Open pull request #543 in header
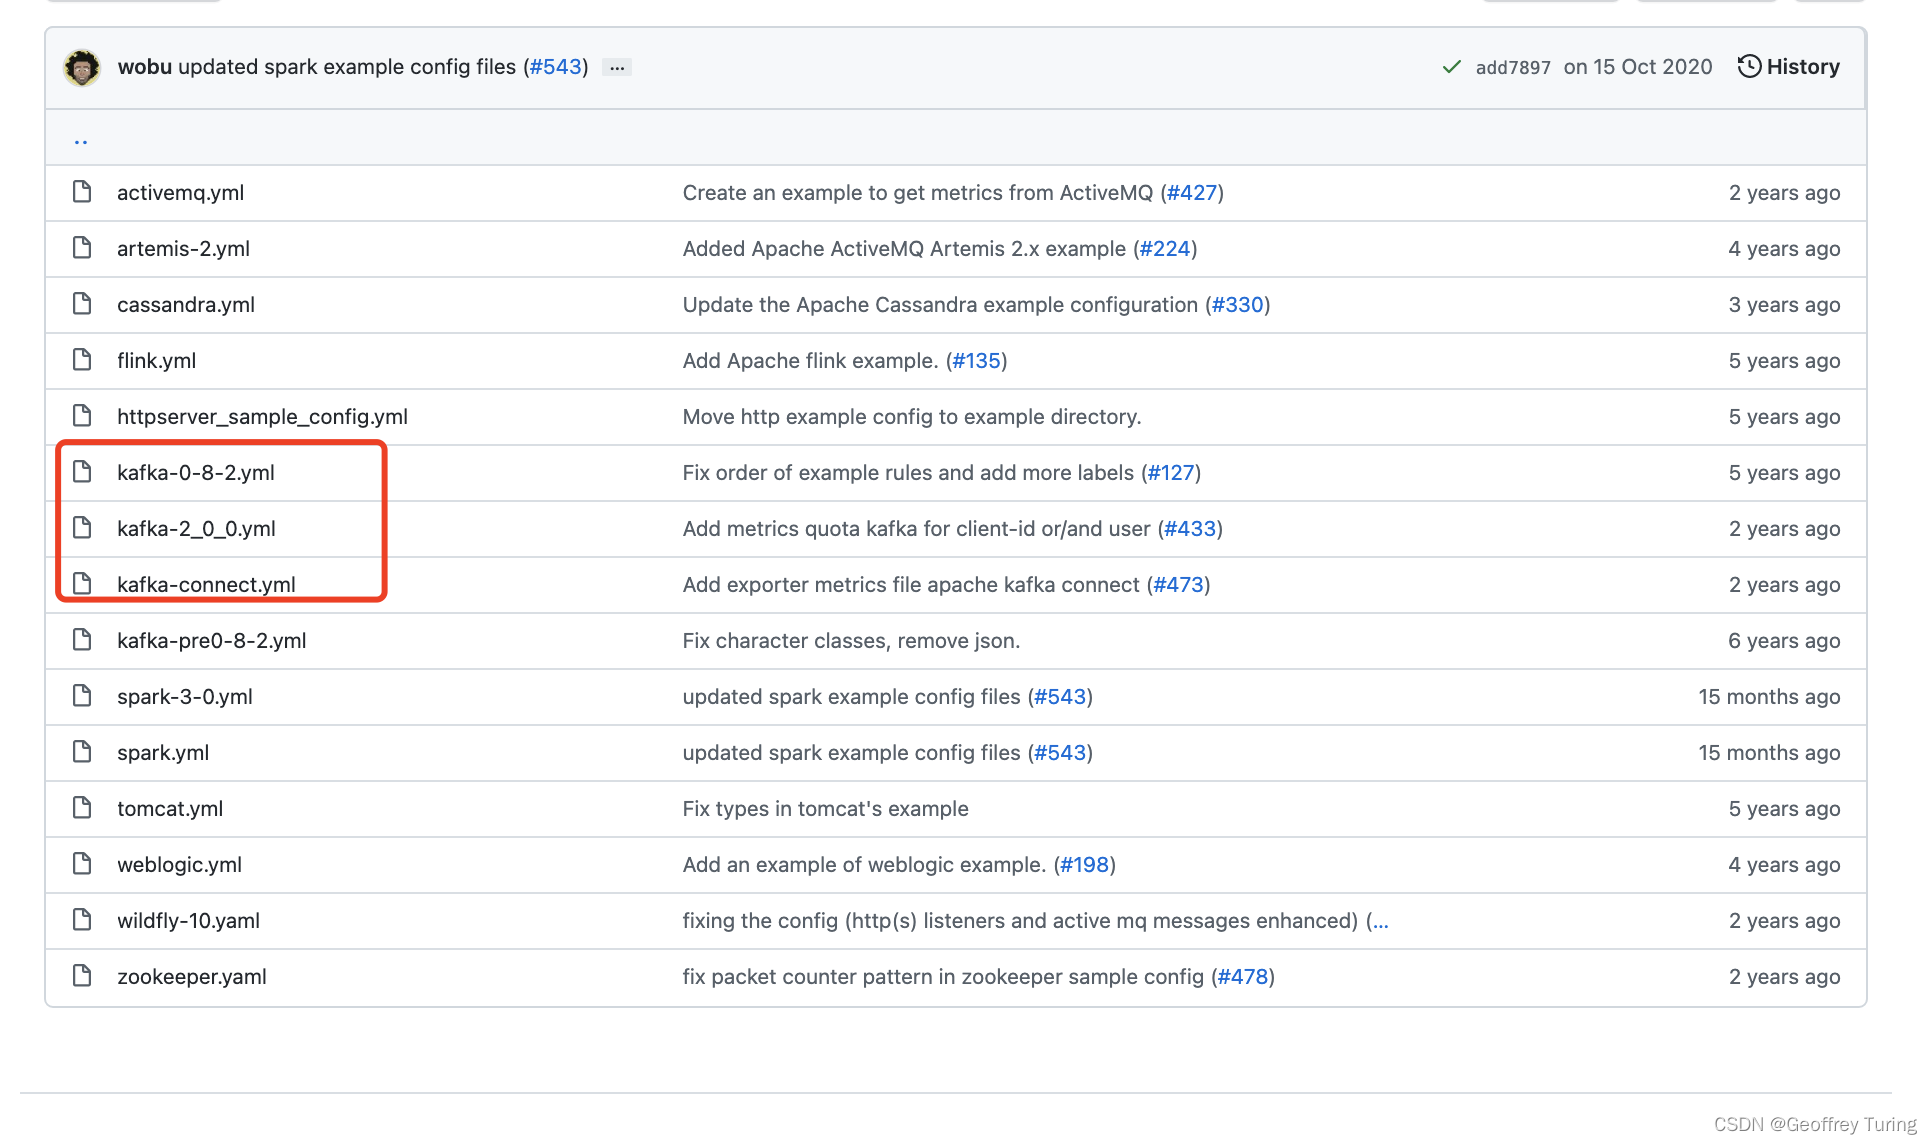This screenshot has height=1144, width=1932. coord(556,67)
